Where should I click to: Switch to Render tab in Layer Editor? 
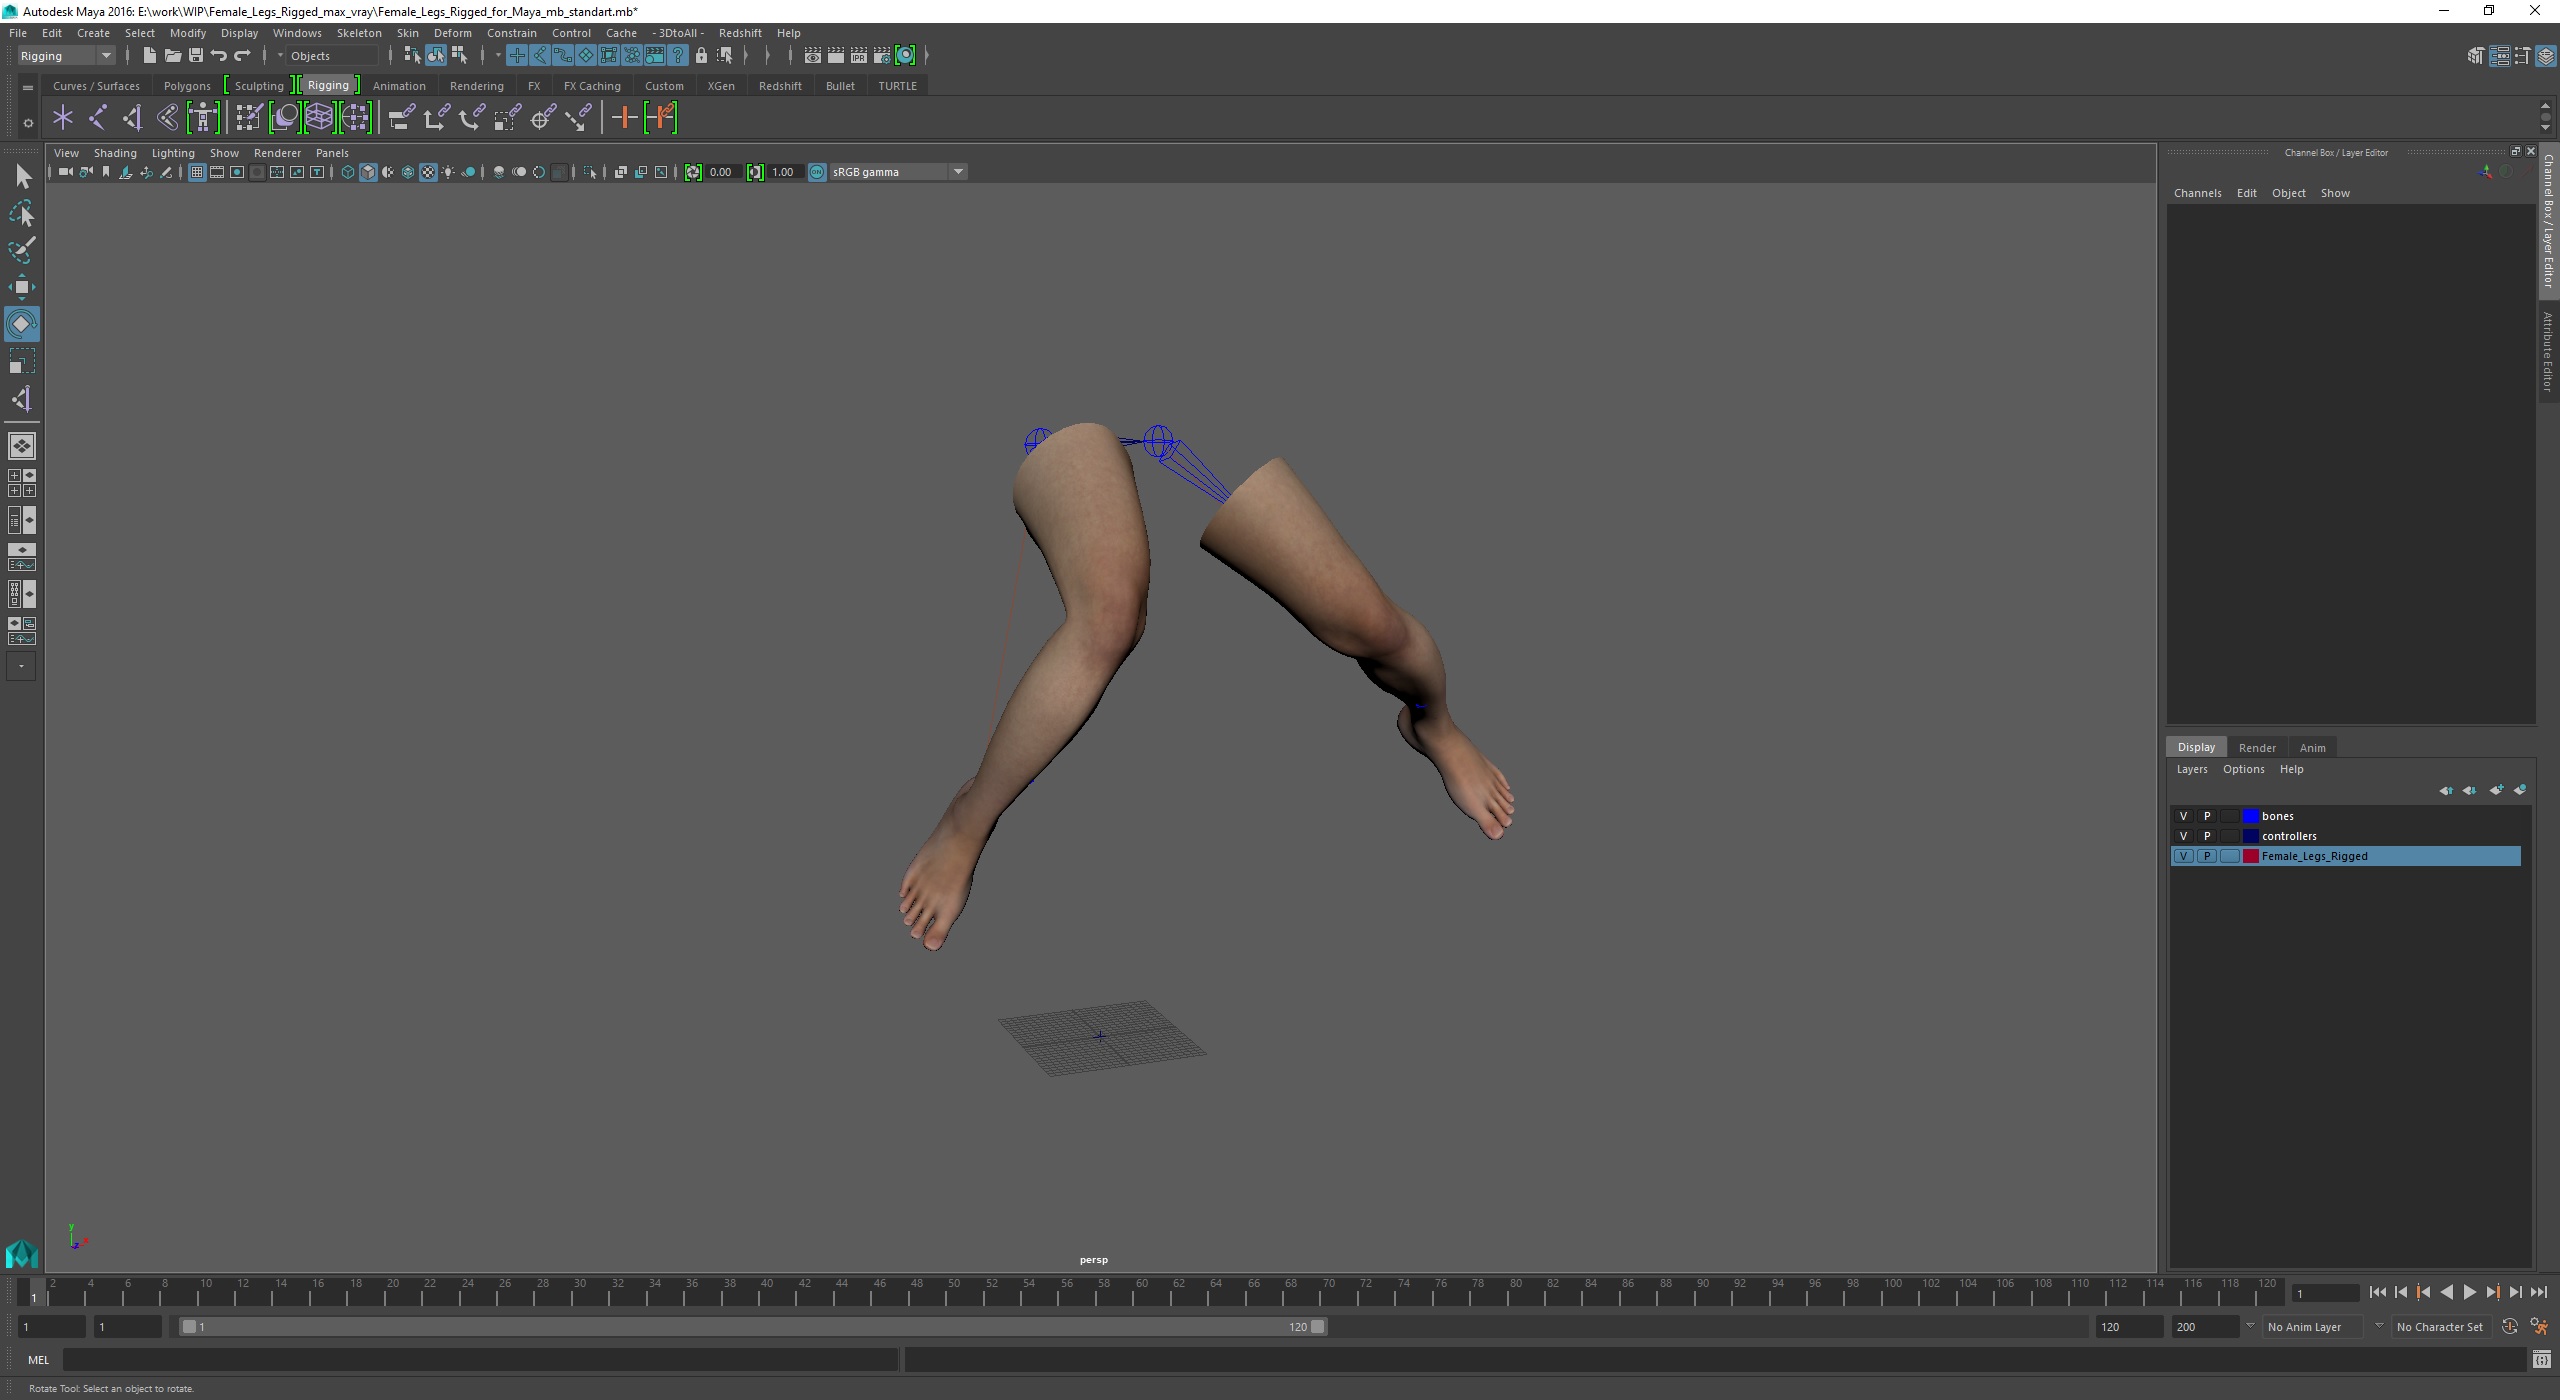tap(2257, 747)
